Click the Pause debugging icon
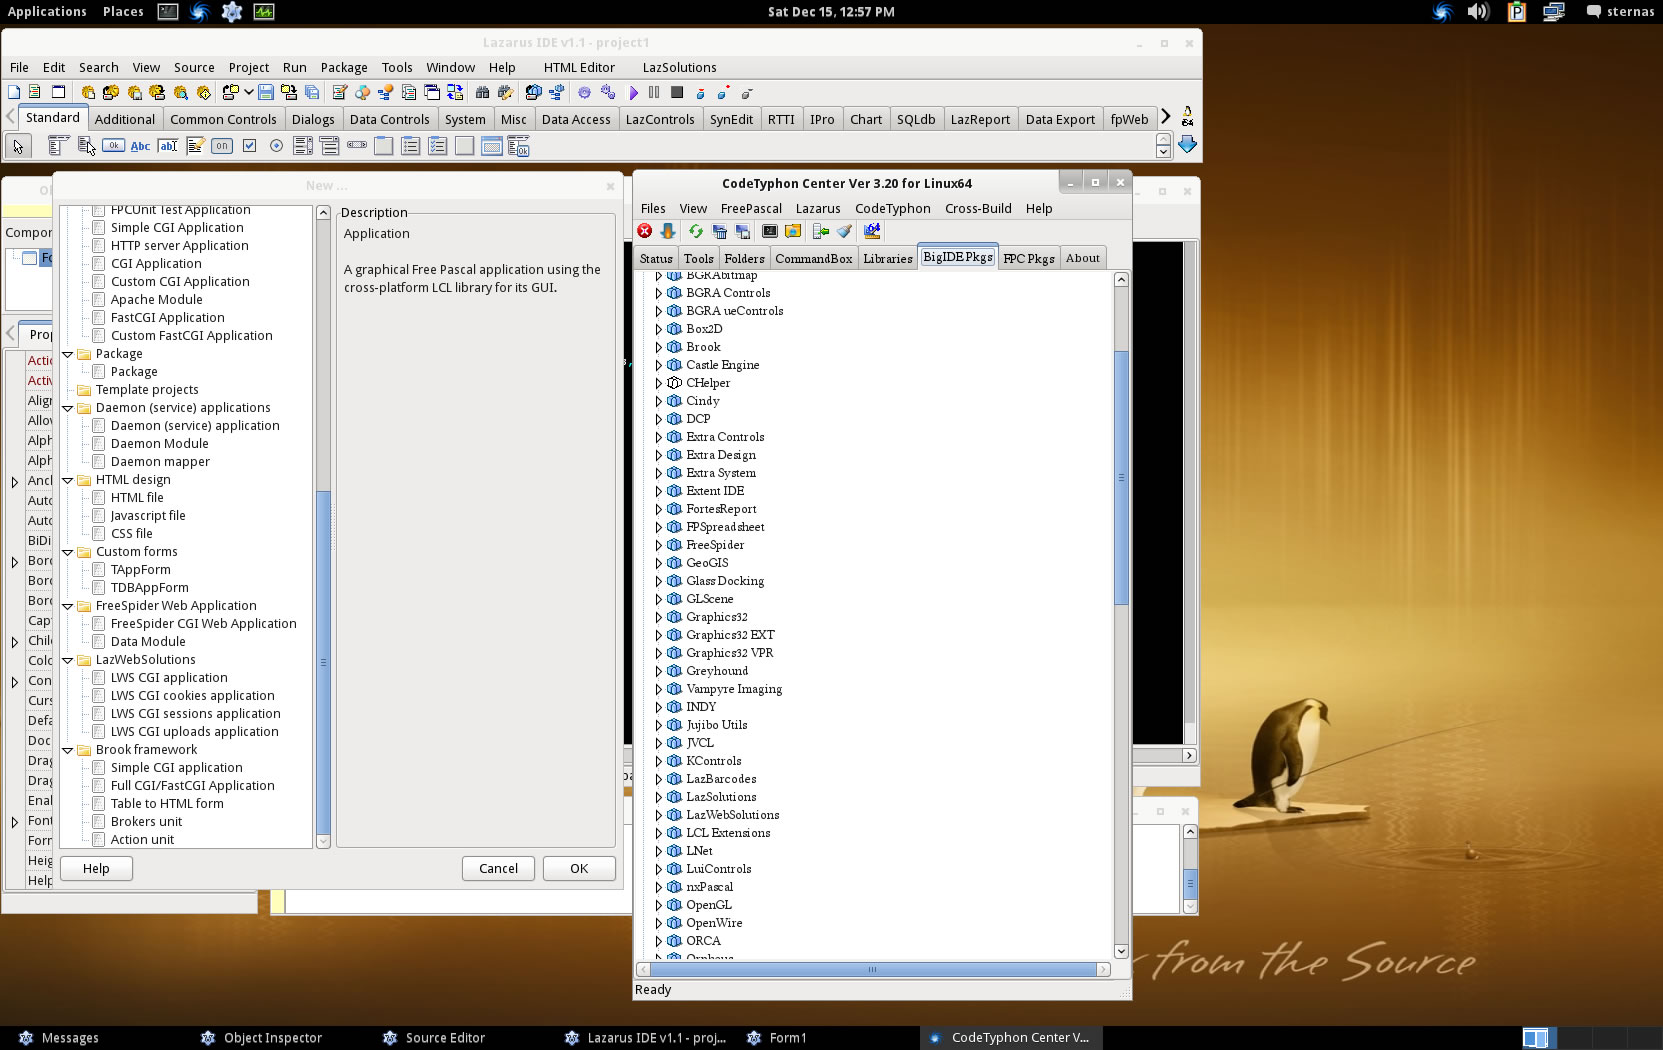Screen dimensions: 1663x1050 click(x=654, y=92)
